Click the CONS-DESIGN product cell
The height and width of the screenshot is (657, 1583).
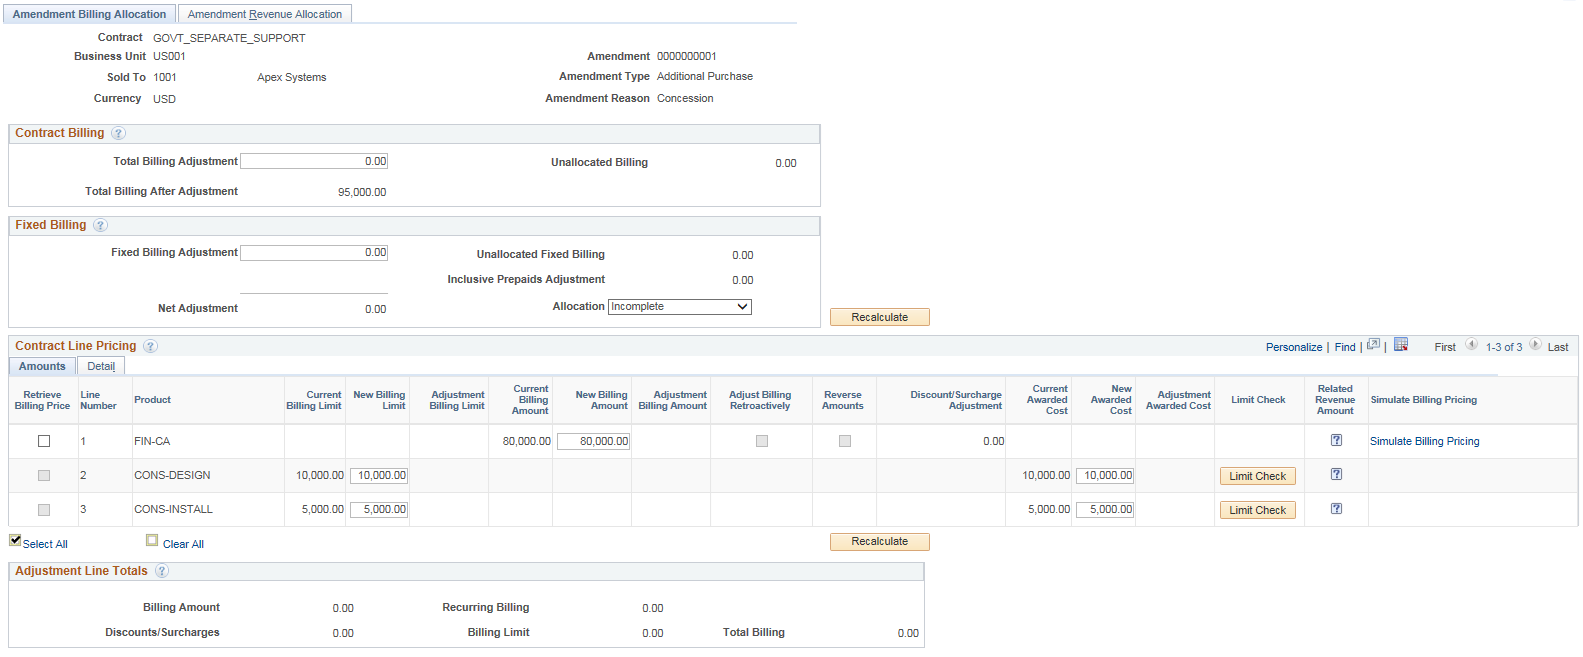[x=172, y=475]
